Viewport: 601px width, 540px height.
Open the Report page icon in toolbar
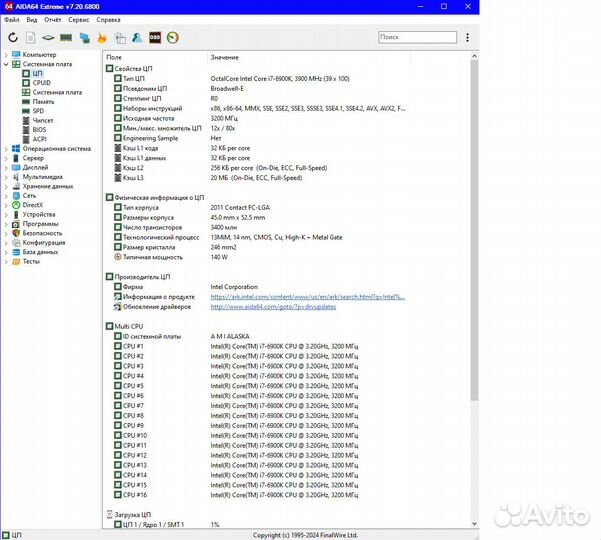point(30,38)
